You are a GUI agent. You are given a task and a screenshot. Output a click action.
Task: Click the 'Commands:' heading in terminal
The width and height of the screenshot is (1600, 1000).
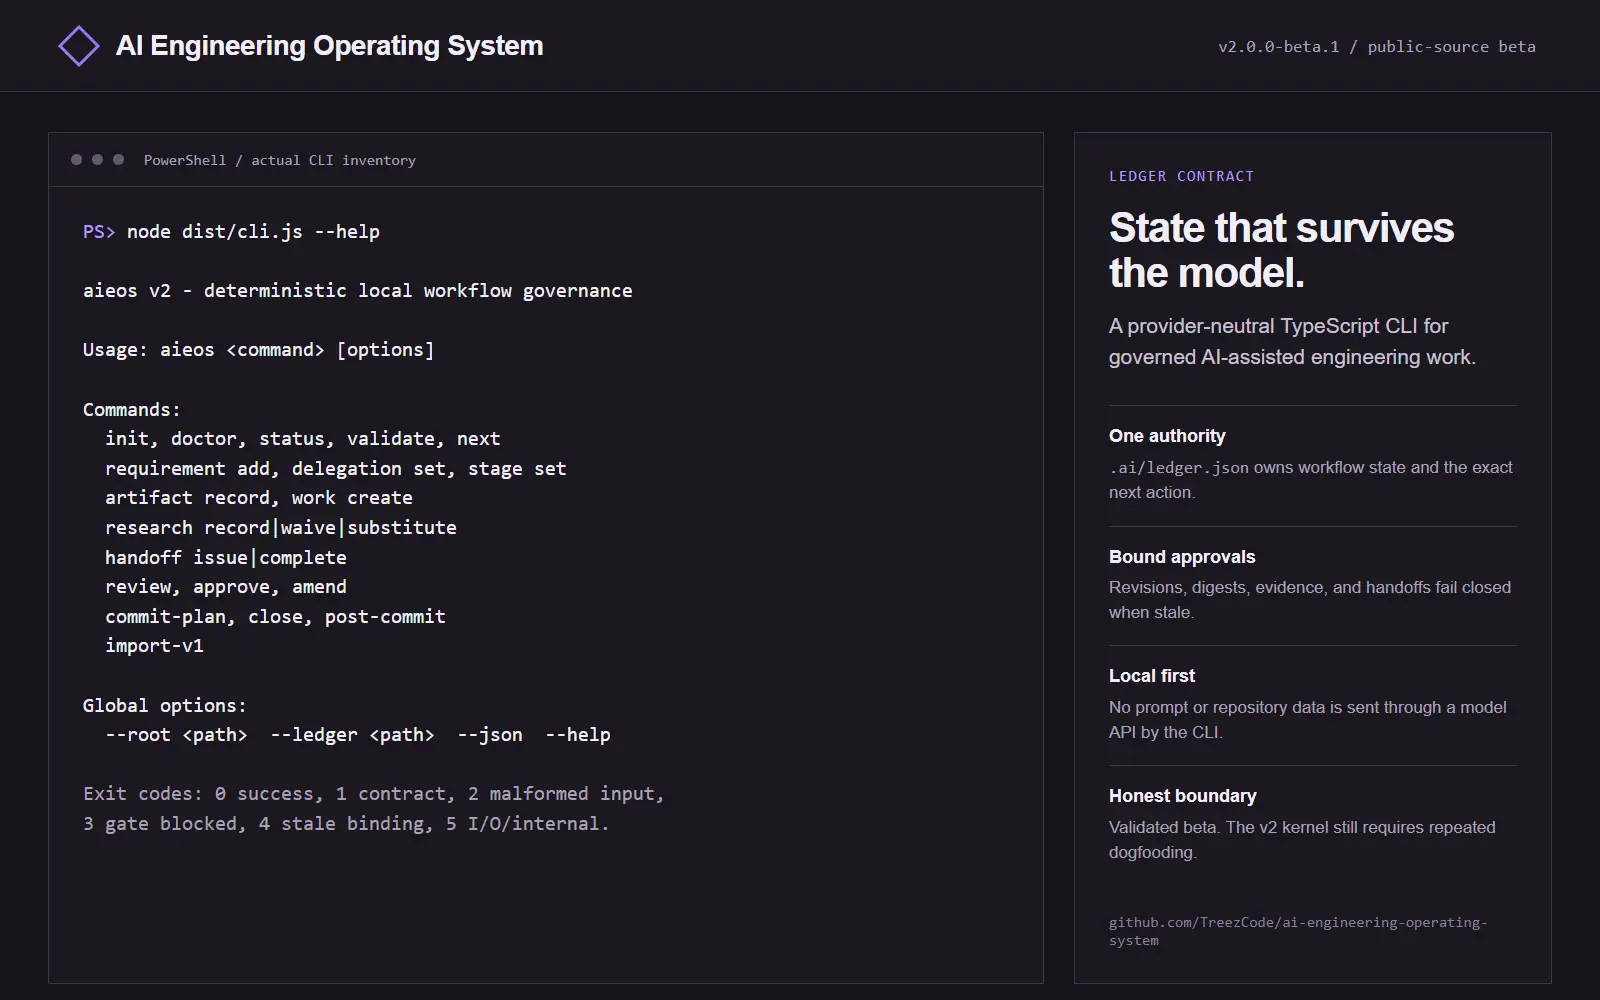[x=131, y=410]
